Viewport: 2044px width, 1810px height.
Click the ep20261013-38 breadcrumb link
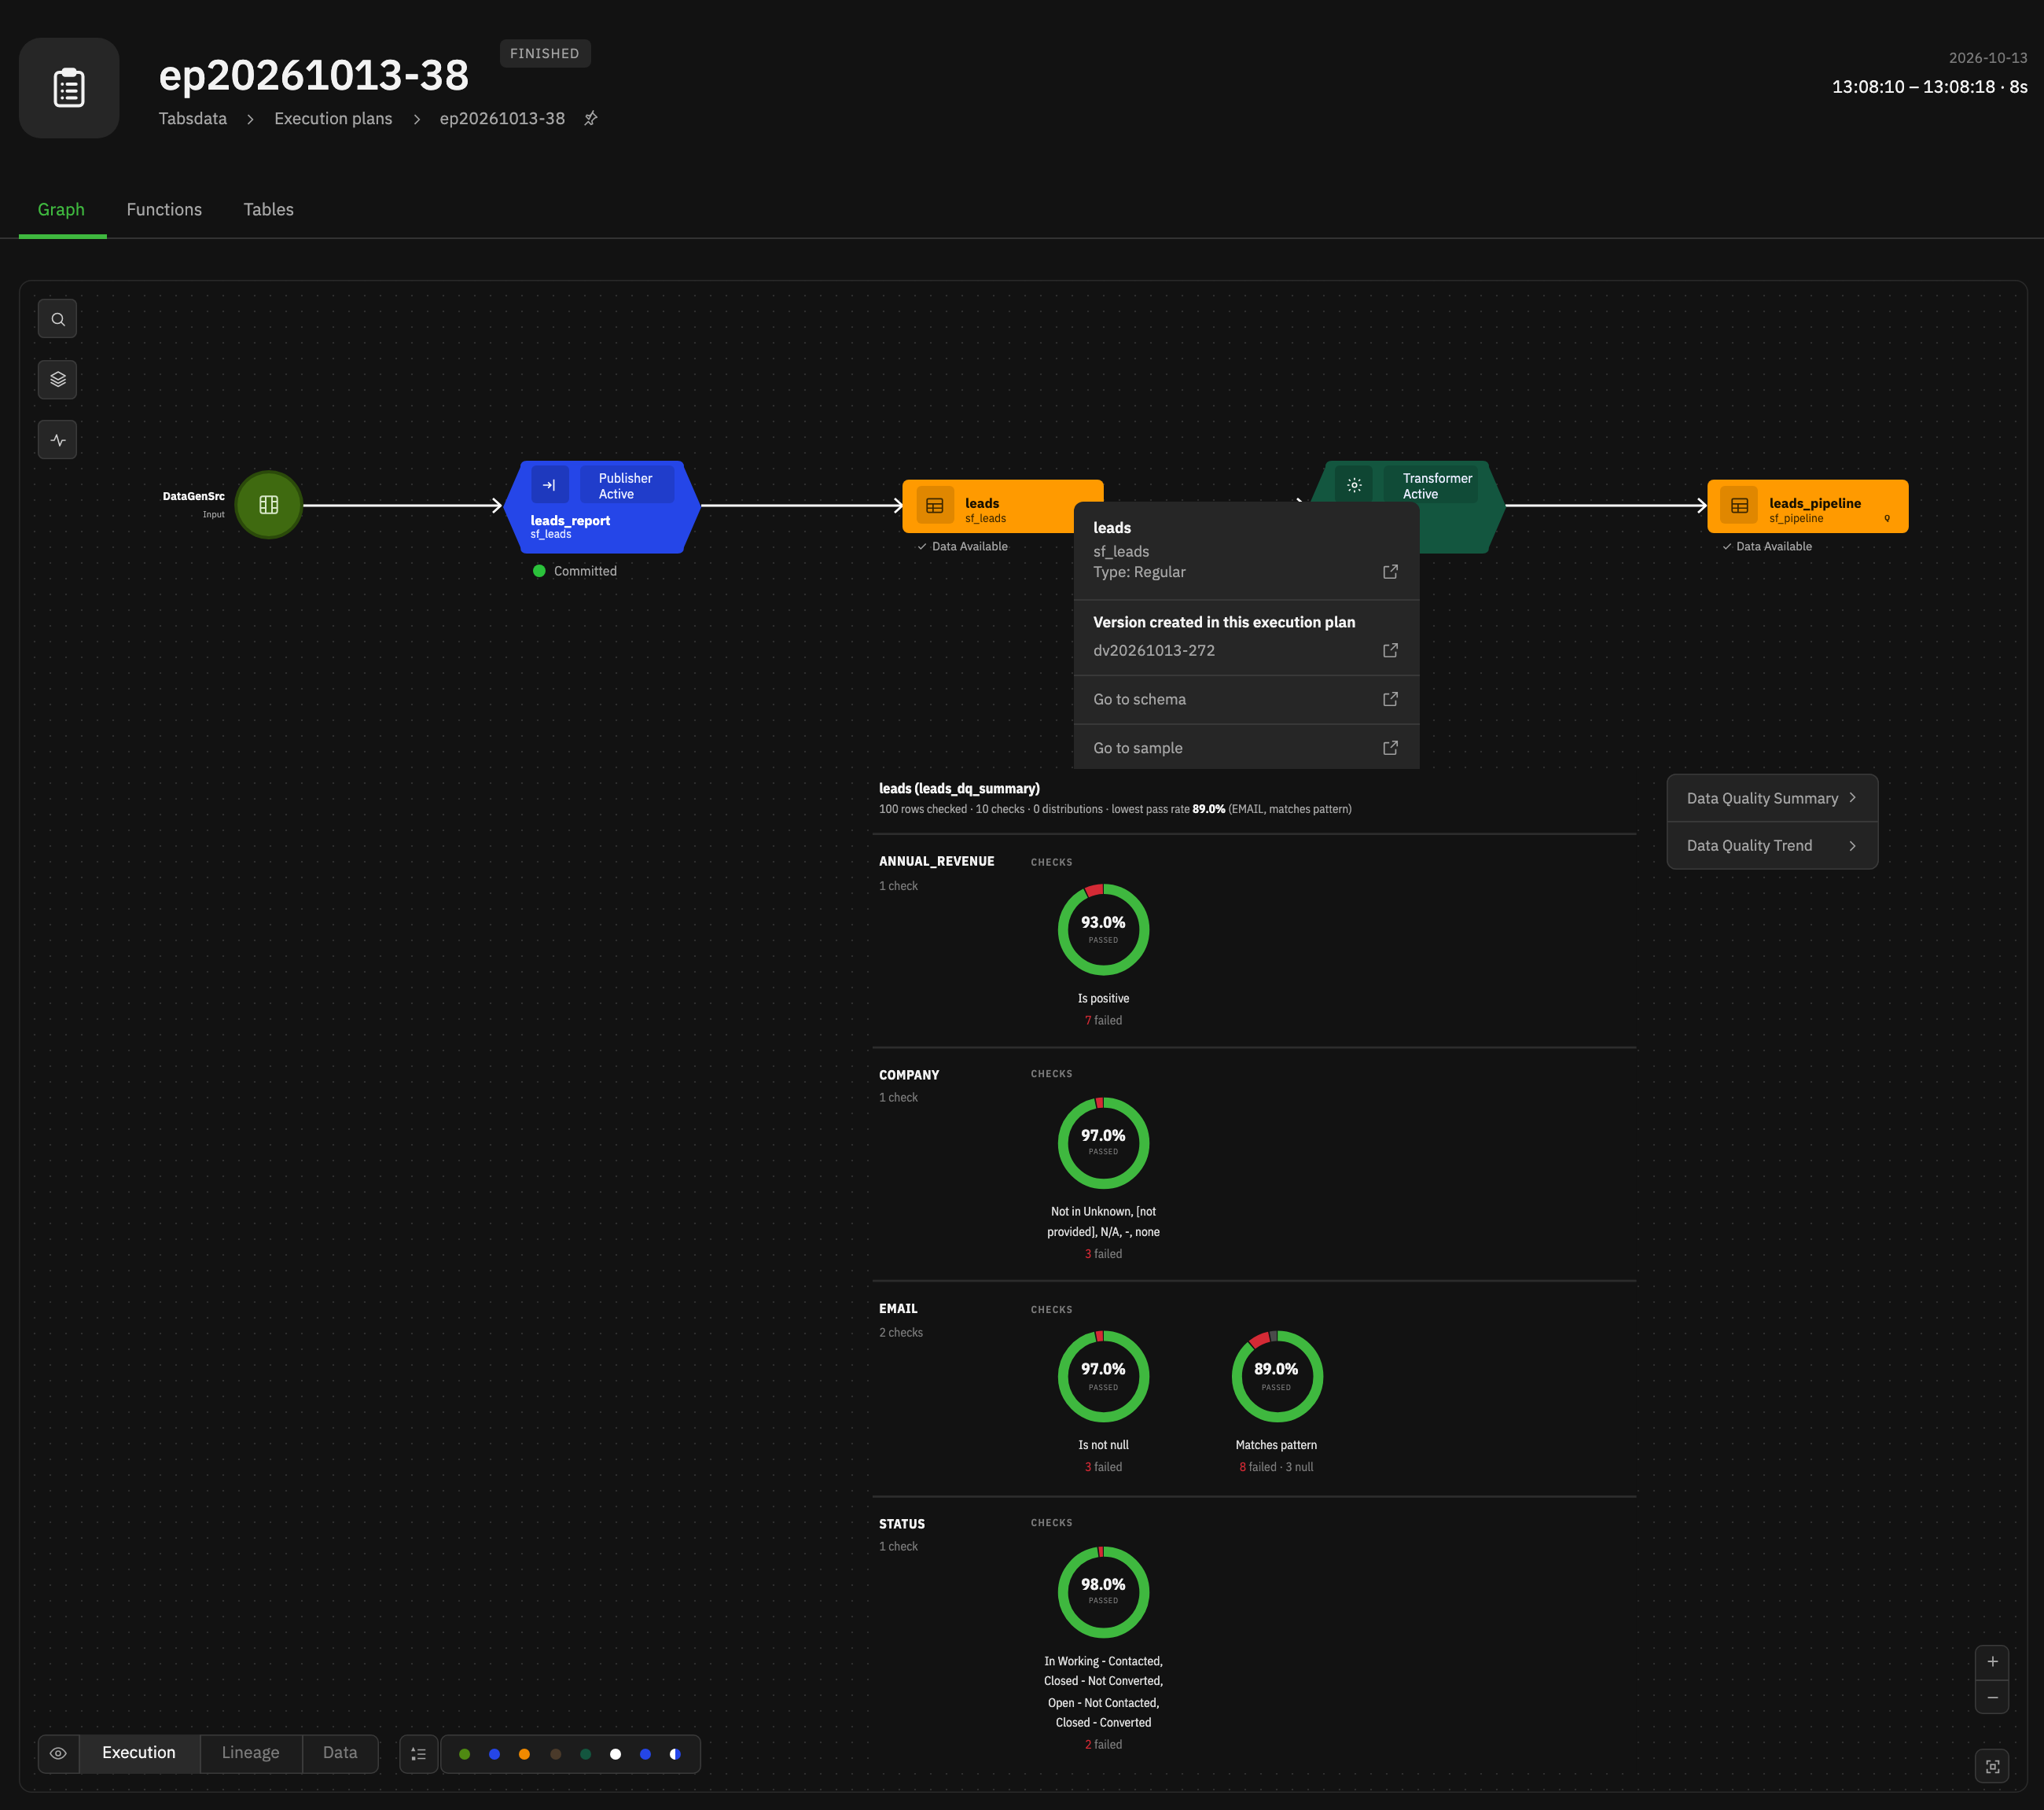pyautogui.click(x=502, y=118)
